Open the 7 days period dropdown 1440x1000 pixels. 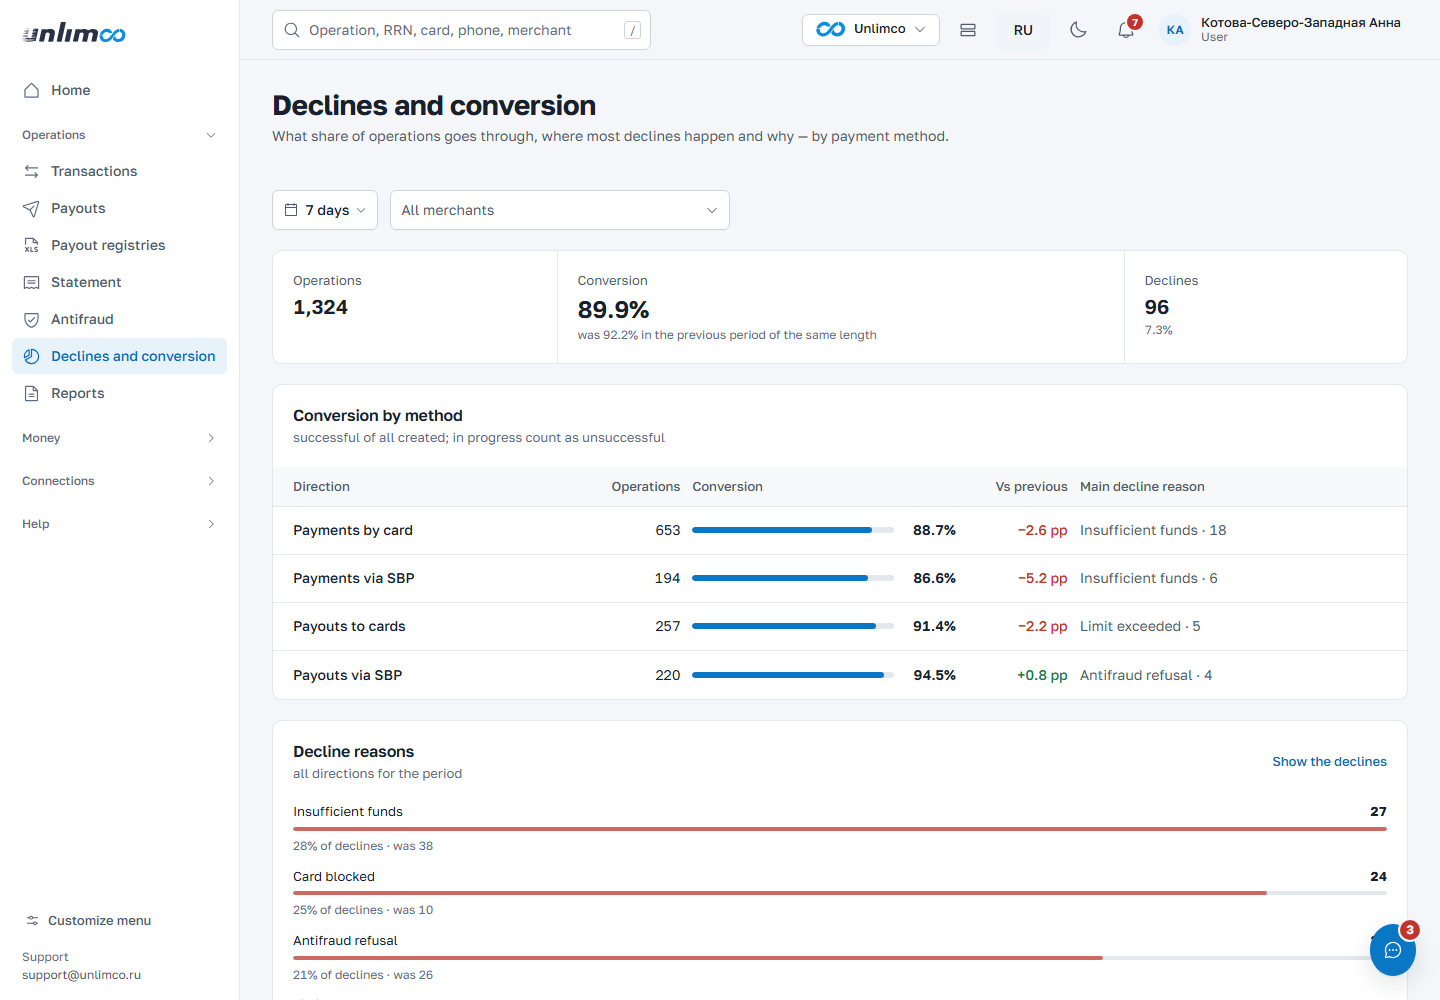[x=325, y=210]
